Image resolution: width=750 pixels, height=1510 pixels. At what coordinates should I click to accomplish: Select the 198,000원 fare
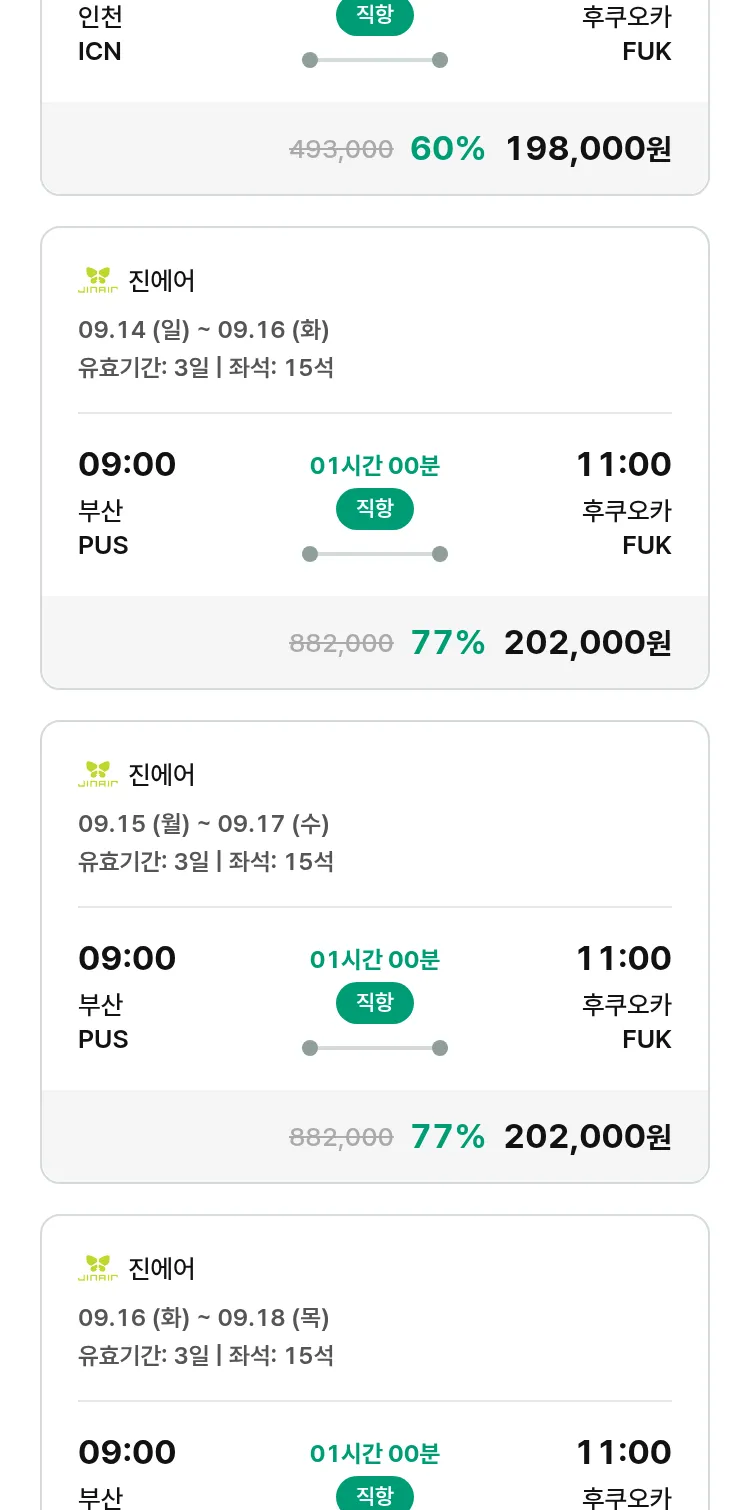pos(588,149)
